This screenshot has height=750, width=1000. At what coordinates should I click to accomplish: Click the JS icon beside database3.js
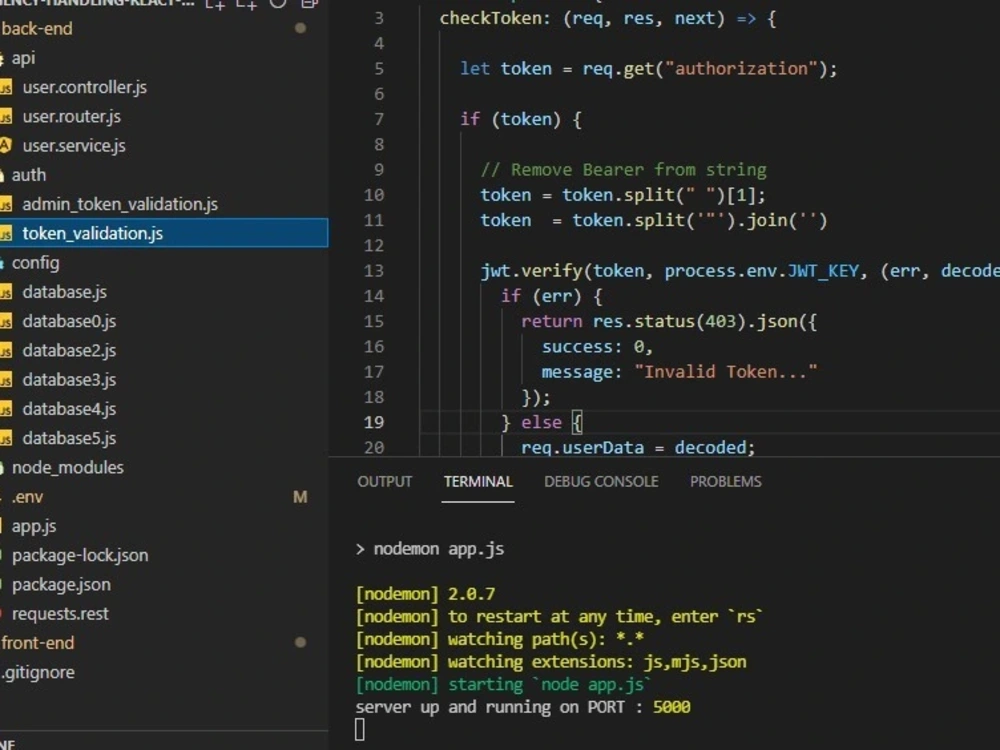tap(6, 381)
